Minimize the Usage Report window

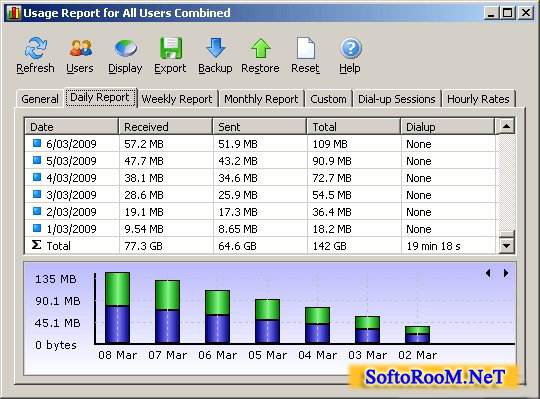click(x=491, y=13)
